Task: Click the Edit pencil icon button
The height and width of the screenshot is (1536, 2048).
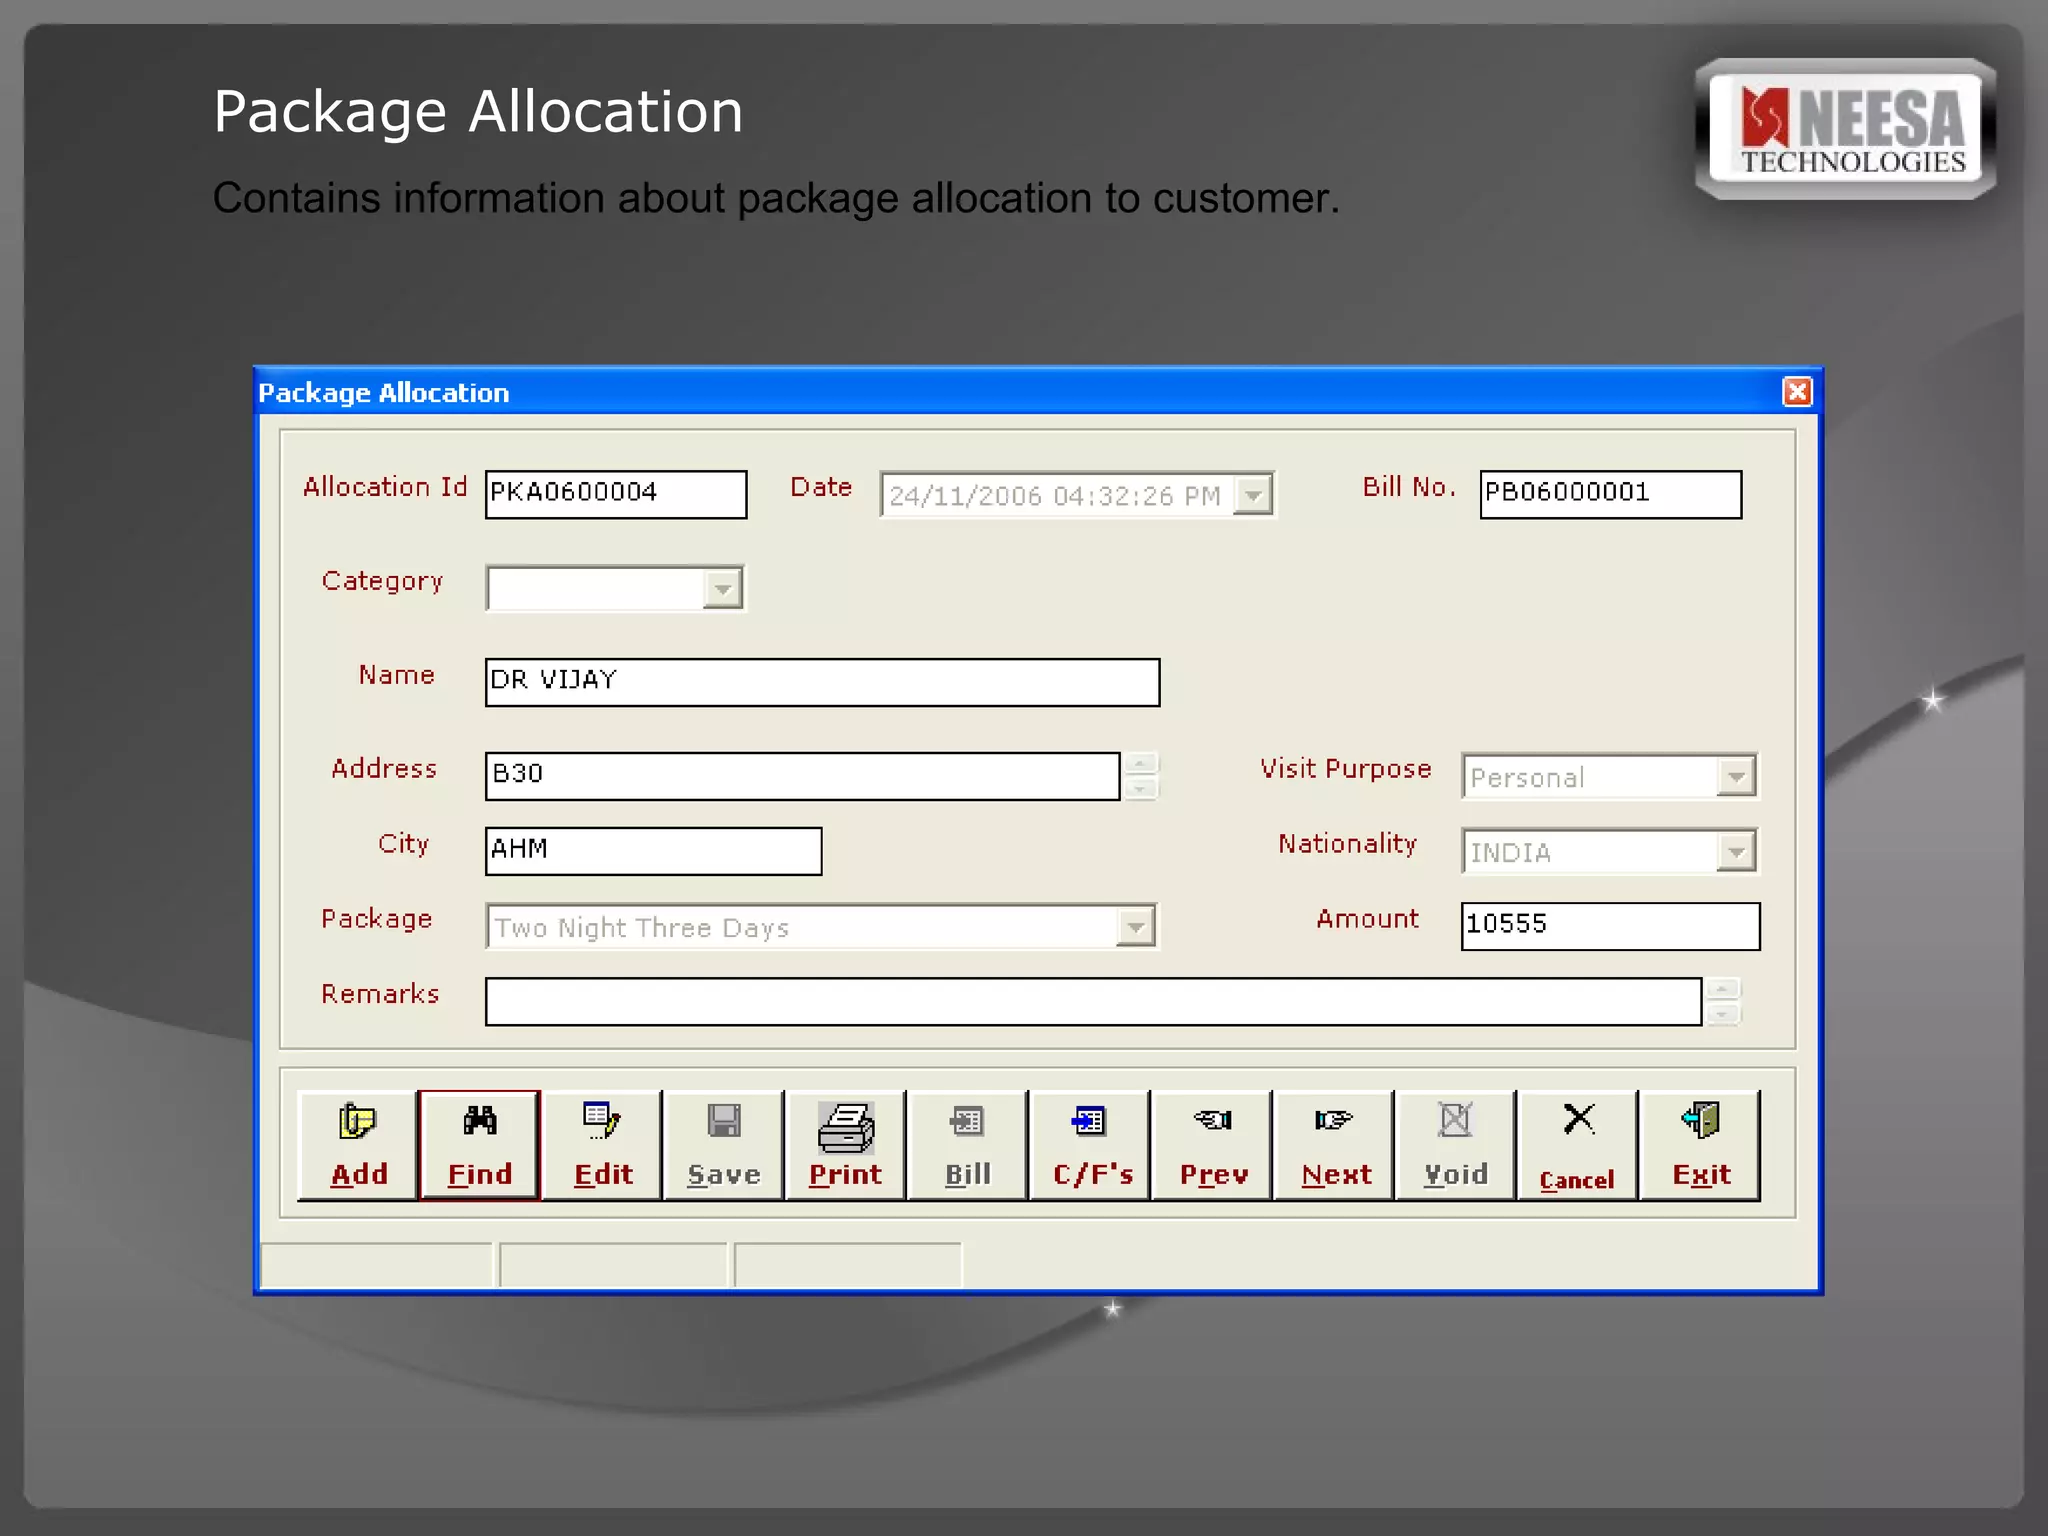Action: click(602, 1145)
